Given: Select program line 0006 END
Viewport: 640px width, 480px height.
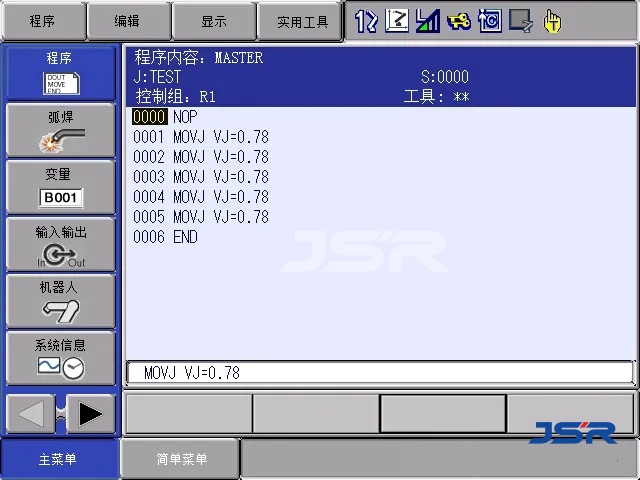Looking at the screenshot, I should pos(166,237).
